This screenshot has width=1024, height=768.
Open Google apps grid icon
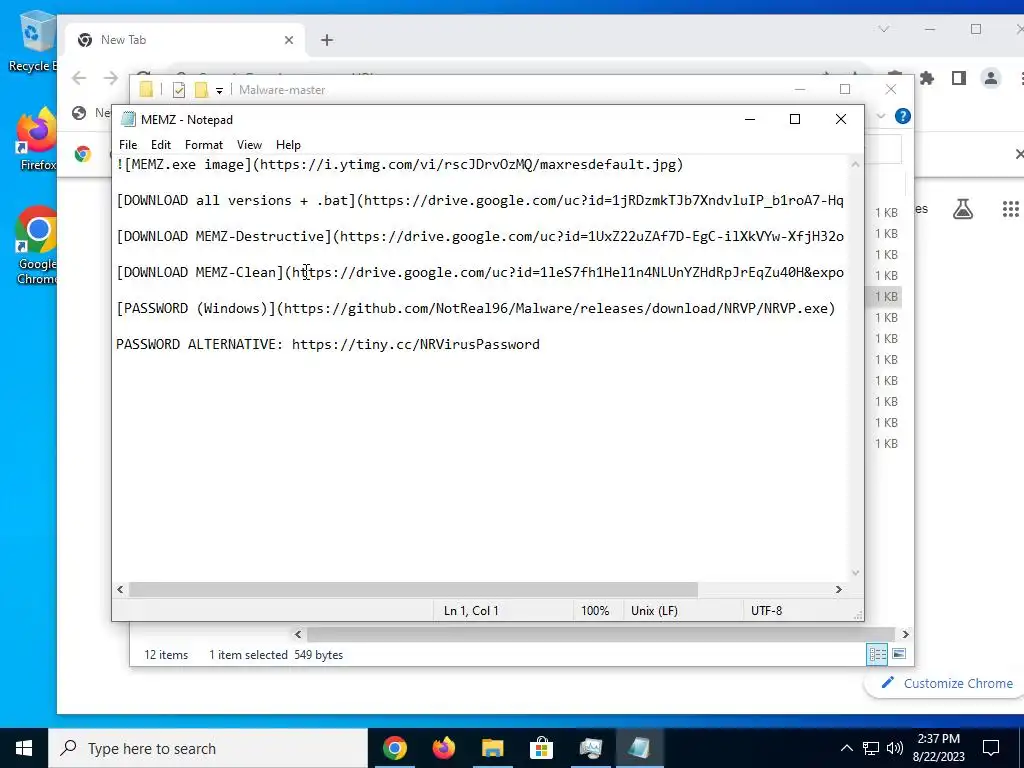(x=1010, y=209)
